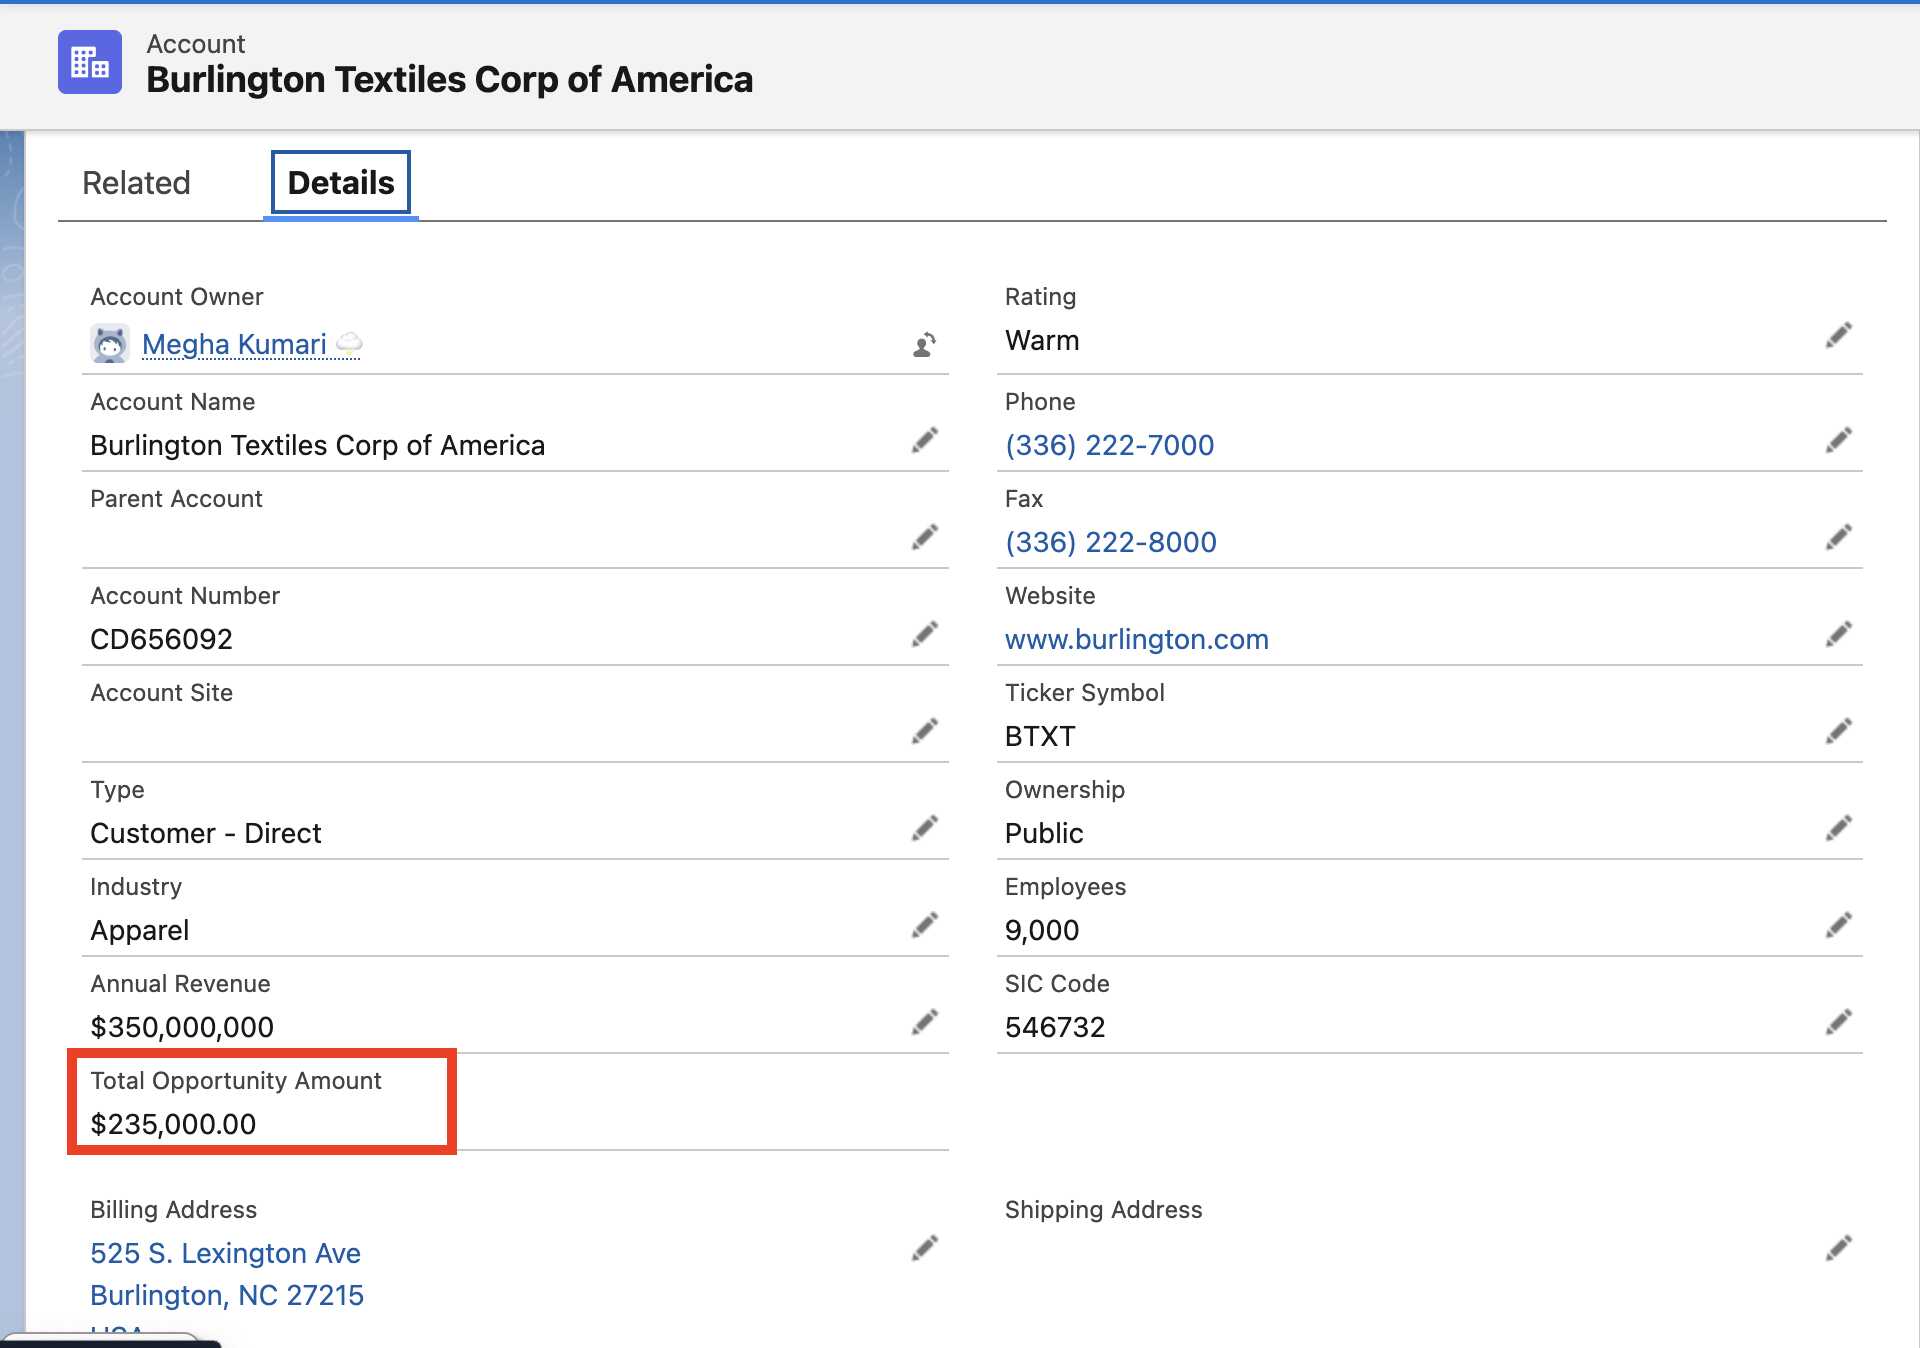Open Megha Kumari avatar icon
Screen dimensions: 1920x1348
click(x=110, y=344)
